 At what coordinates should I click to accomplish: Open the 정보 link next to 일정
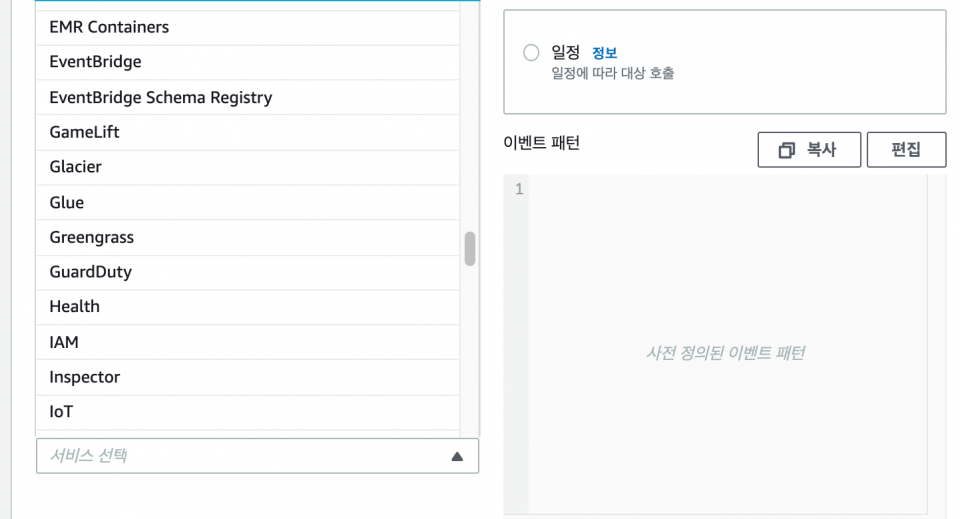[x=604, y=53]
